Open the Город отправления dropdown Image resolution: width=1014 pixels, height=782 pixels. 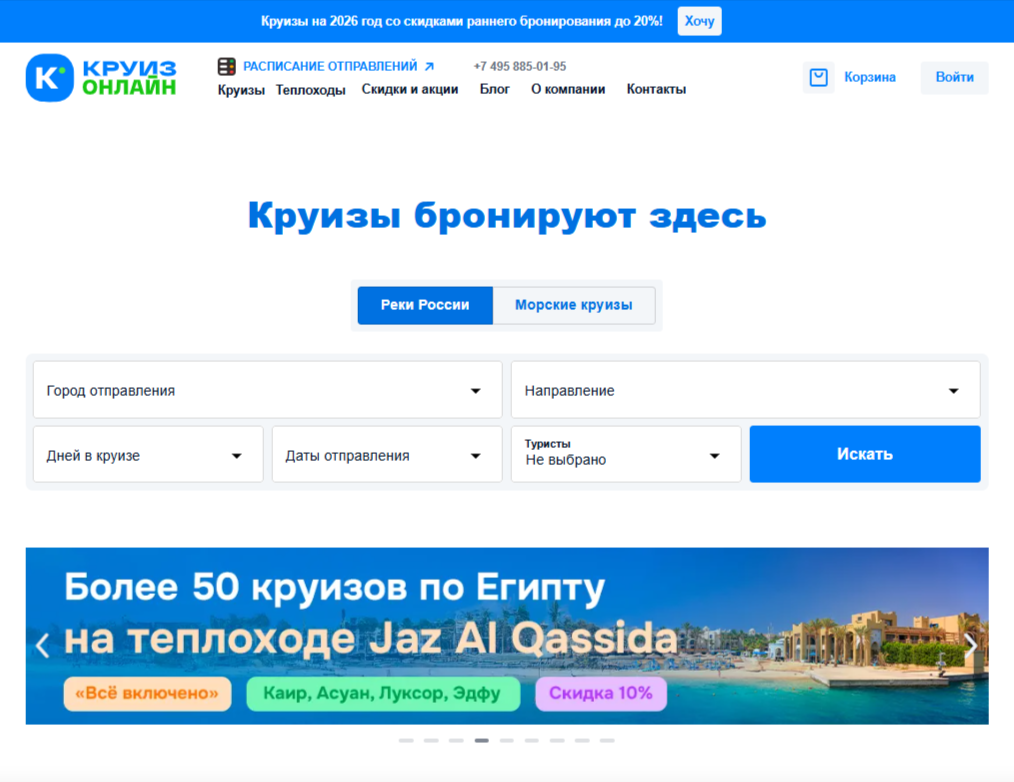coord(266,390)
